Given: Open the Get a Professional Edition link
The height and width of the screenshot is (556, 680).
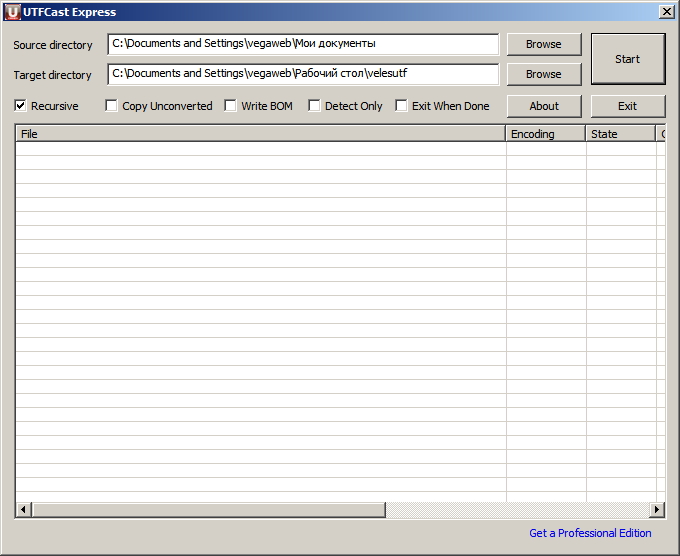Looking at the screenshot, I should point(590,533).
